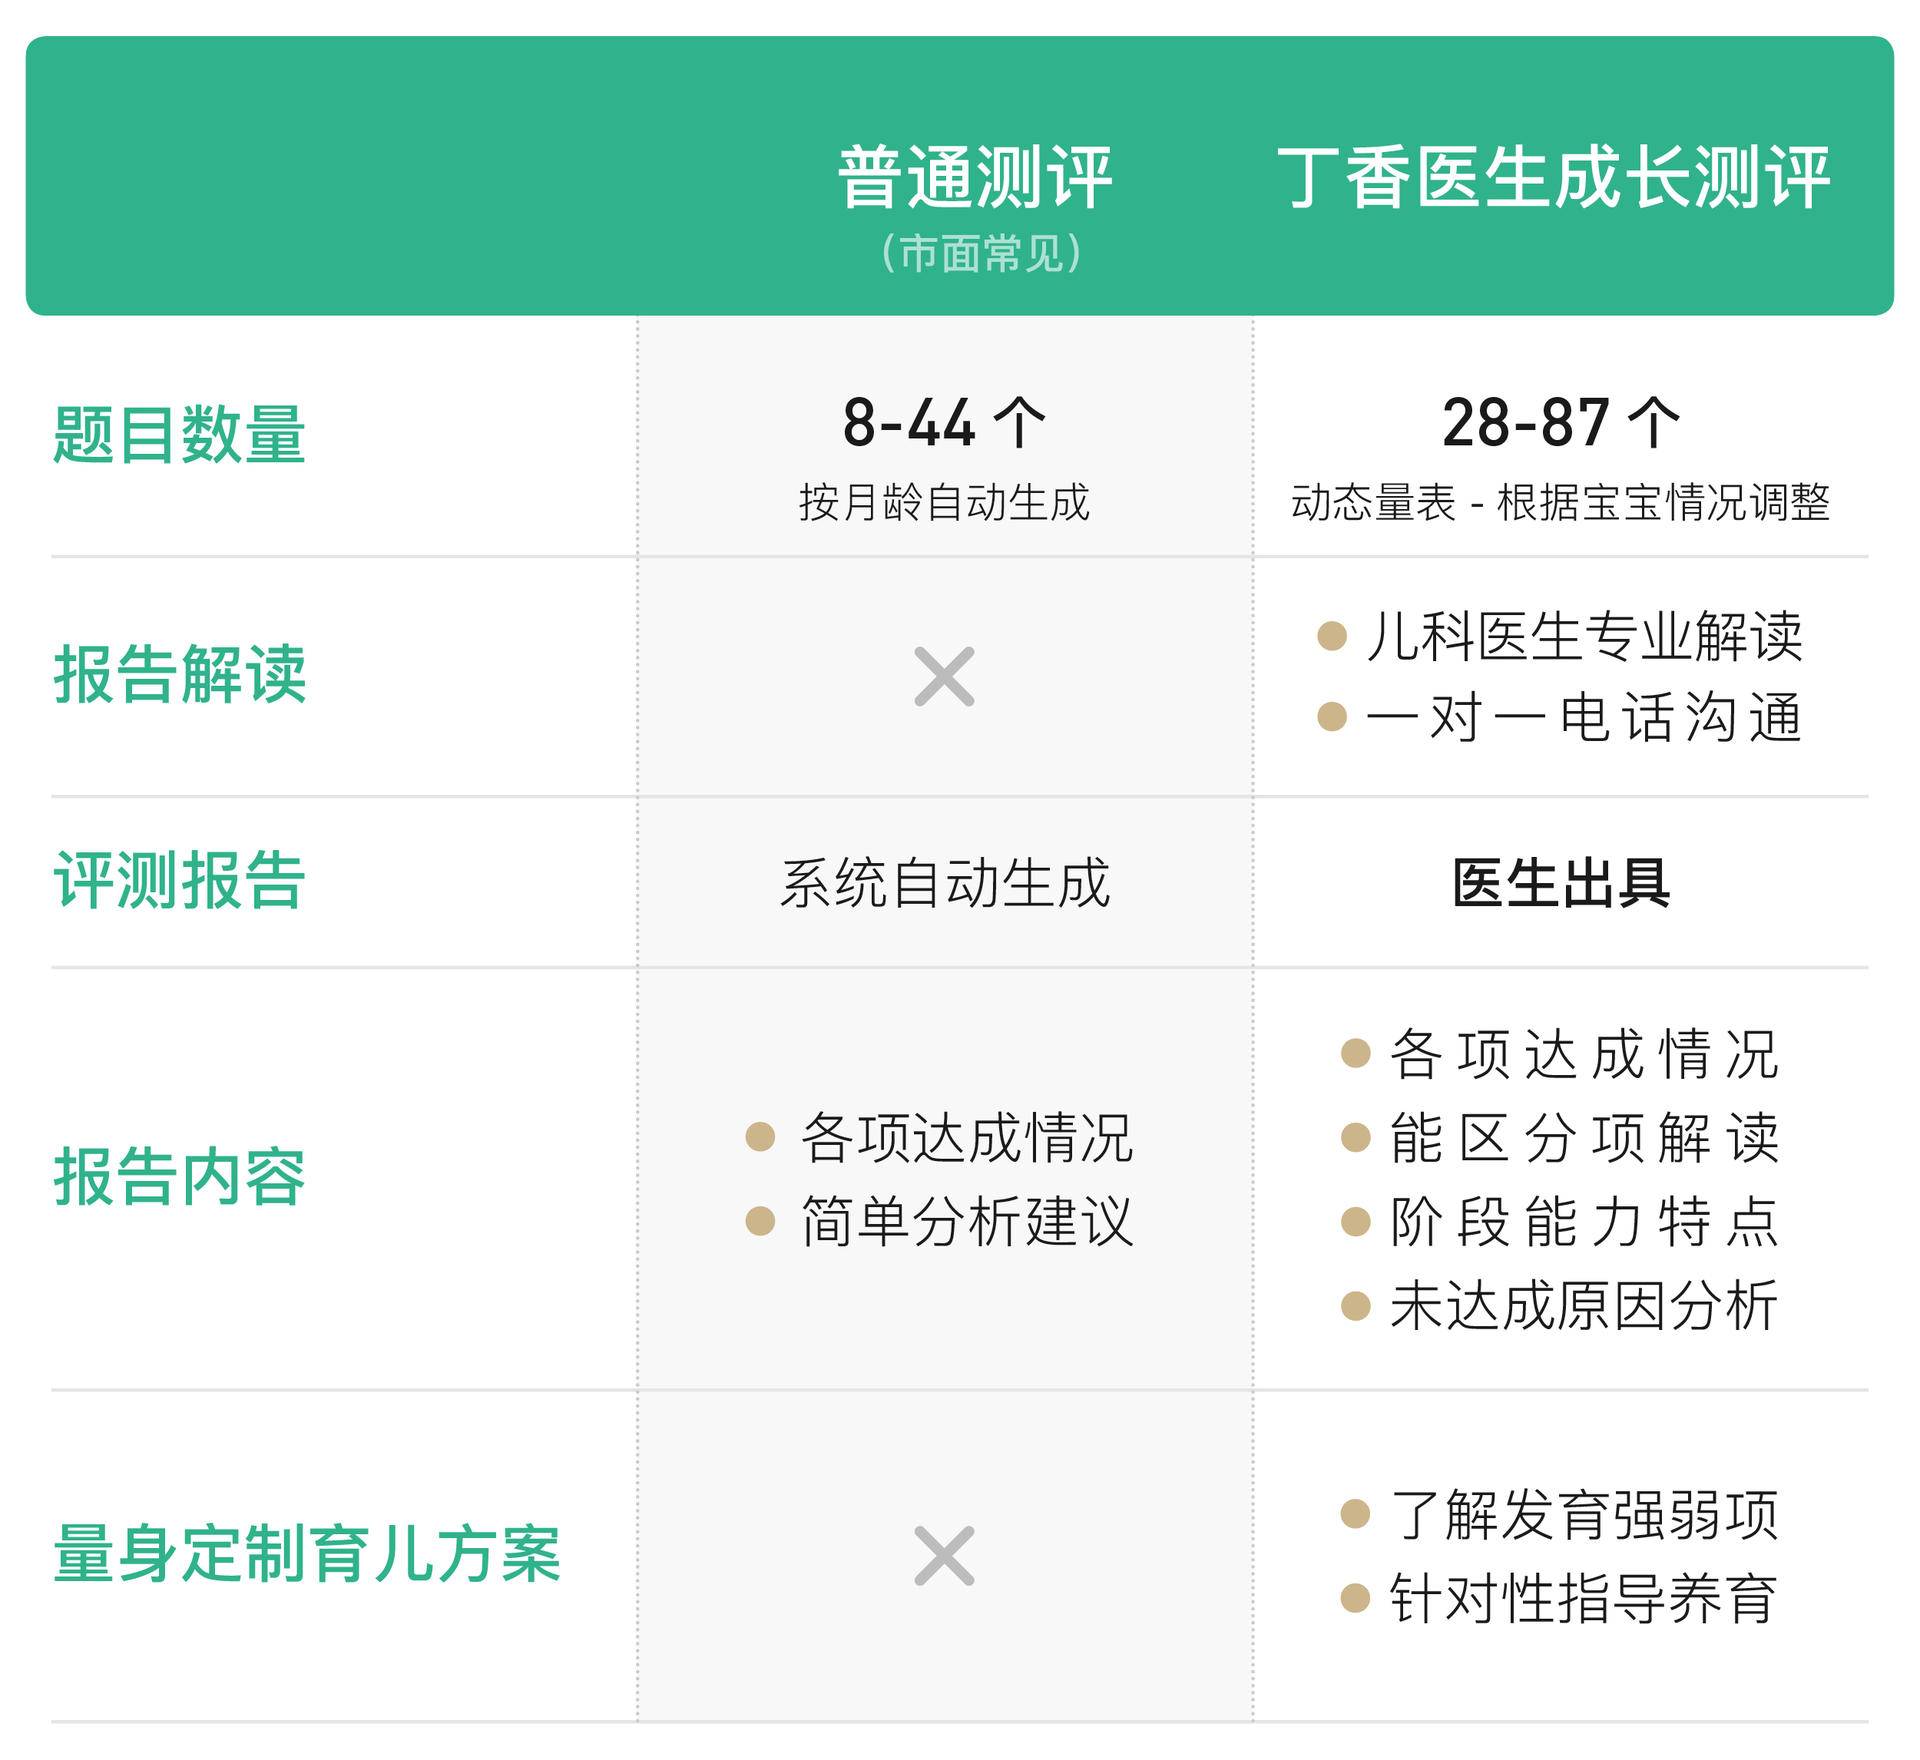The height and width of the screenshot is (1760, 1920).
Task: Click bullet dot beside 未达成原因分析
Action: (x=1355, y=1306)
